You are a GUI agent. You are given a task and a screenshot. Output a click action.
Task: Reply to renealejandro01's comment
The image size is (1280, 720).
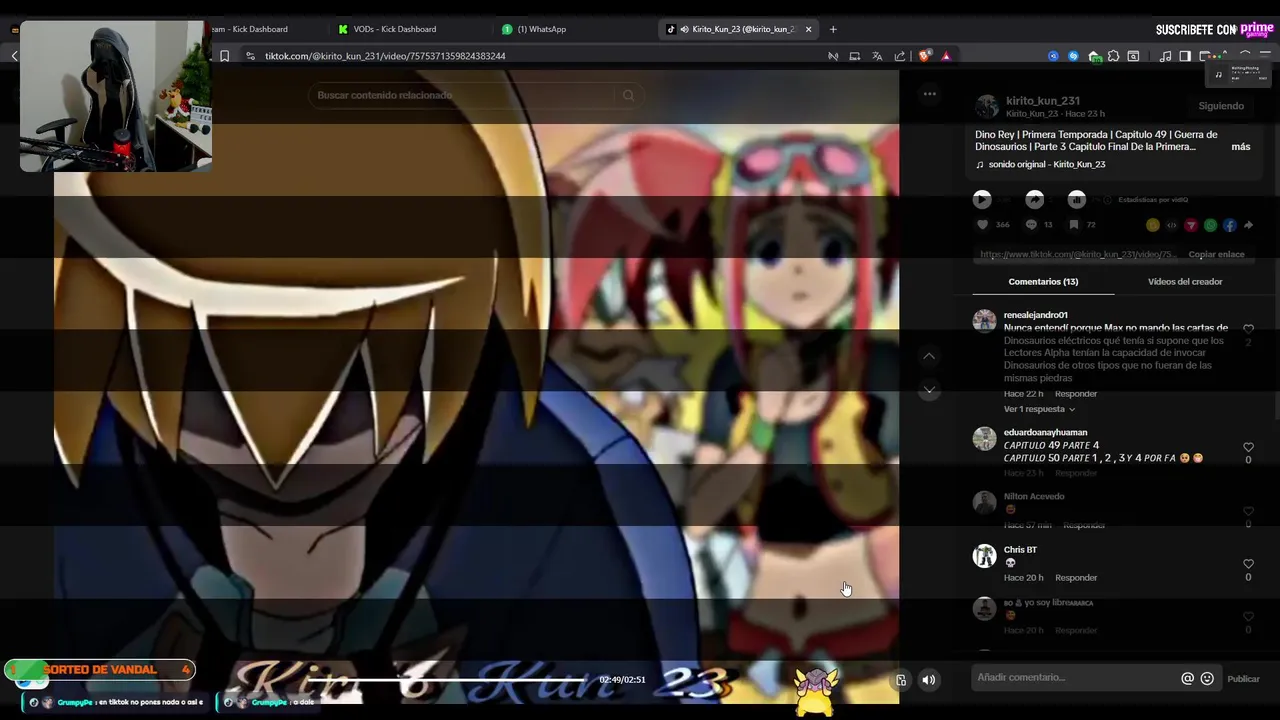tap(1076, 394)
